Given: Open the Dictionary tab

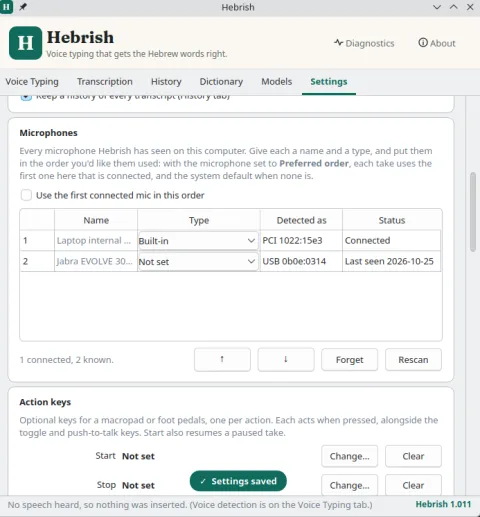Looking at the screenshot, I should [x=221, y=82].
